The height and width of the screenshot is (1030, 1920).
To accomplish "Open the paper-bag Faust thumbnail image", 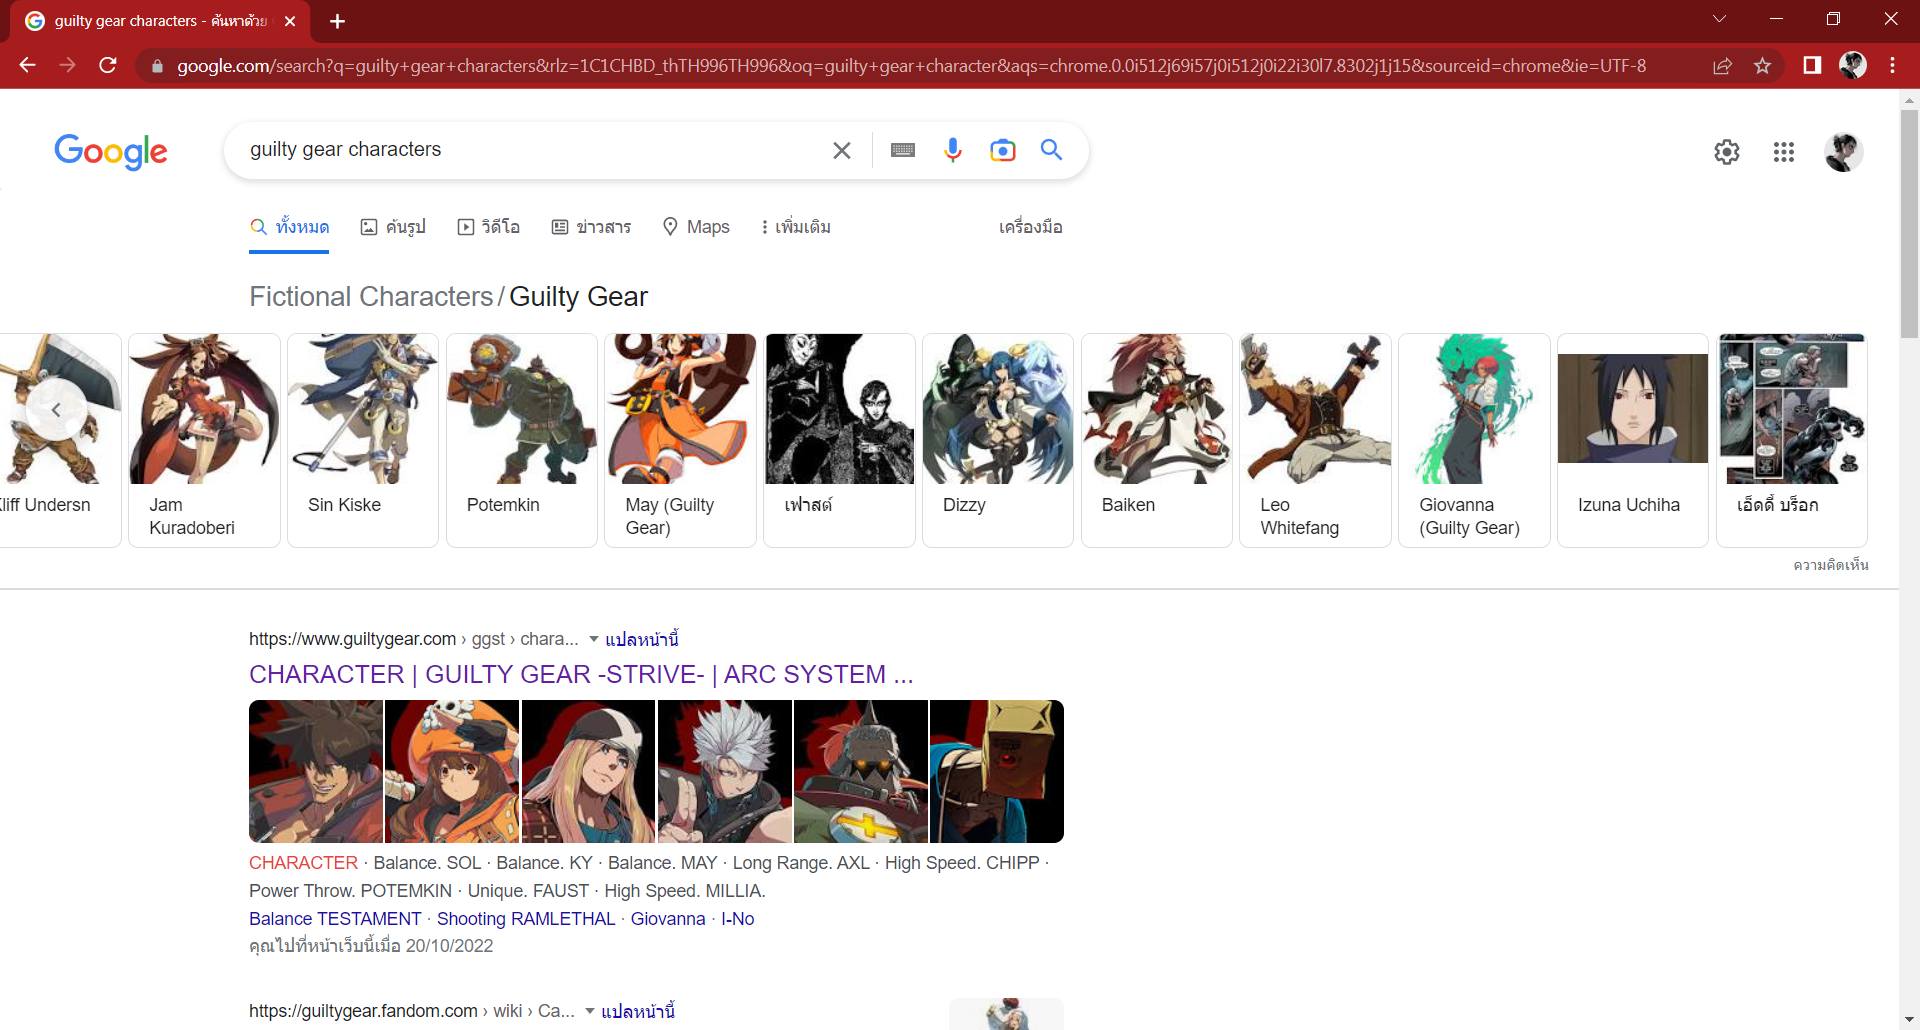I will click(x=997, y=771).
